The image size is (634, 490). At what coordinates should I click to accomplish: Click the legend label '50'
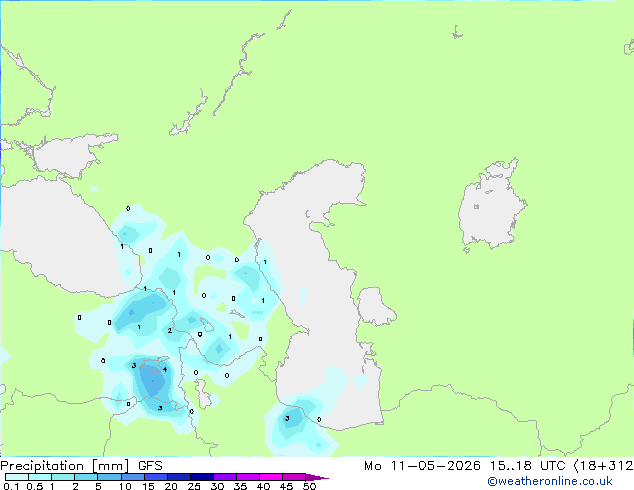click(x=309, y=486)
